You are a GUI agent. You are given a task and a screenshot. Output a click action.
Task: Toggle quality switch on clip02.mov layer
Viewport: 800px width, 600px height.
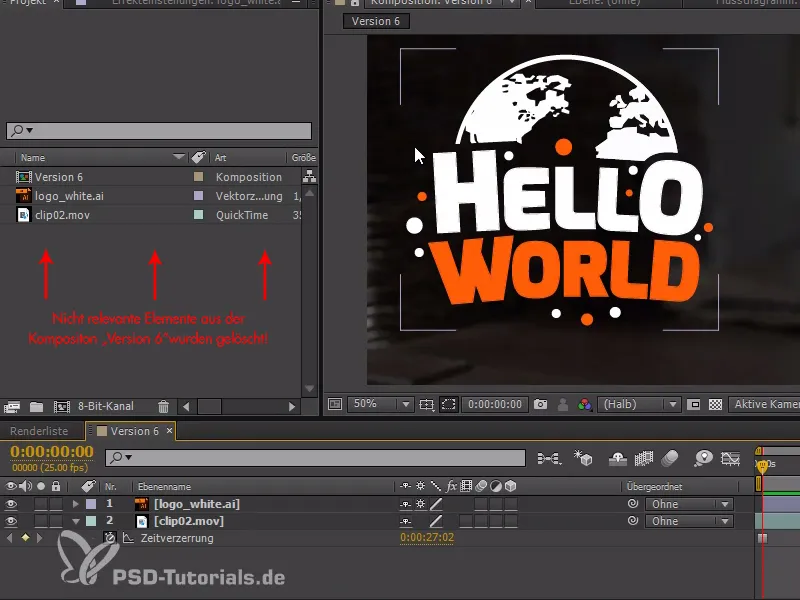point(436,521)
